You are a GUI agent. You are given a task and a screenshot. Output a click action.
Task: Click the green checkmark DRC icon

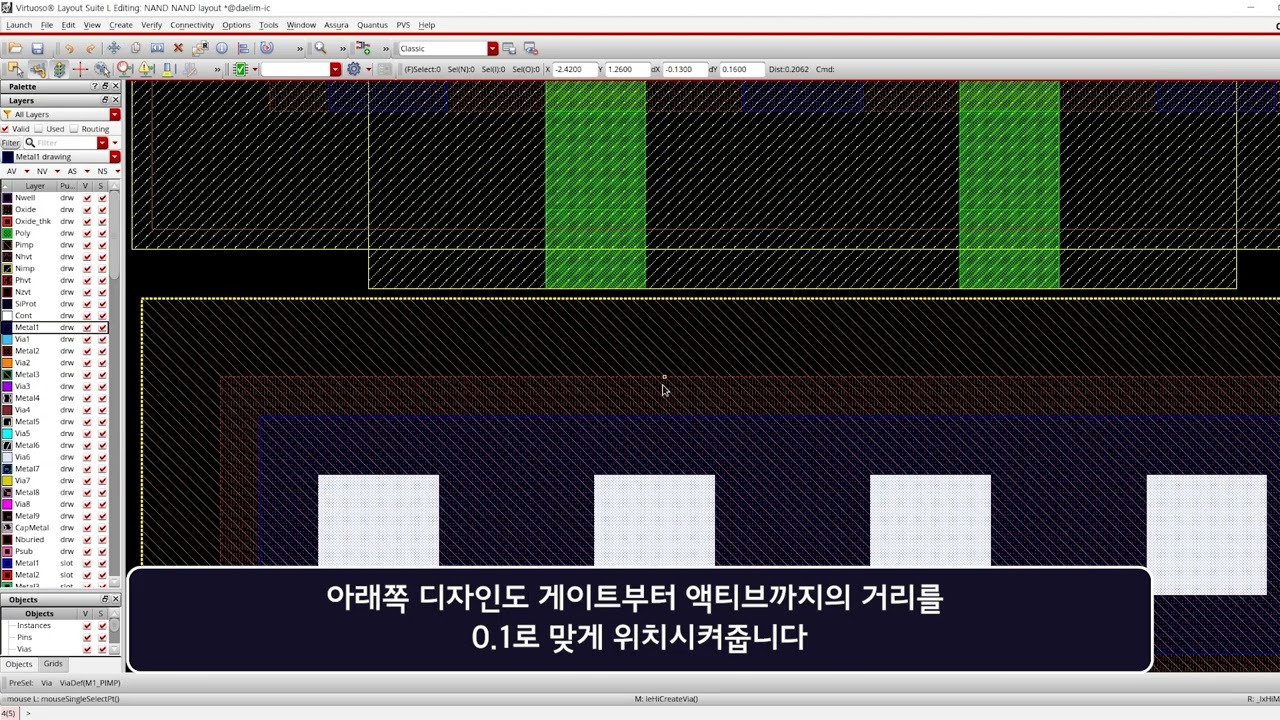pyautogui.click(x=240, y=69)
